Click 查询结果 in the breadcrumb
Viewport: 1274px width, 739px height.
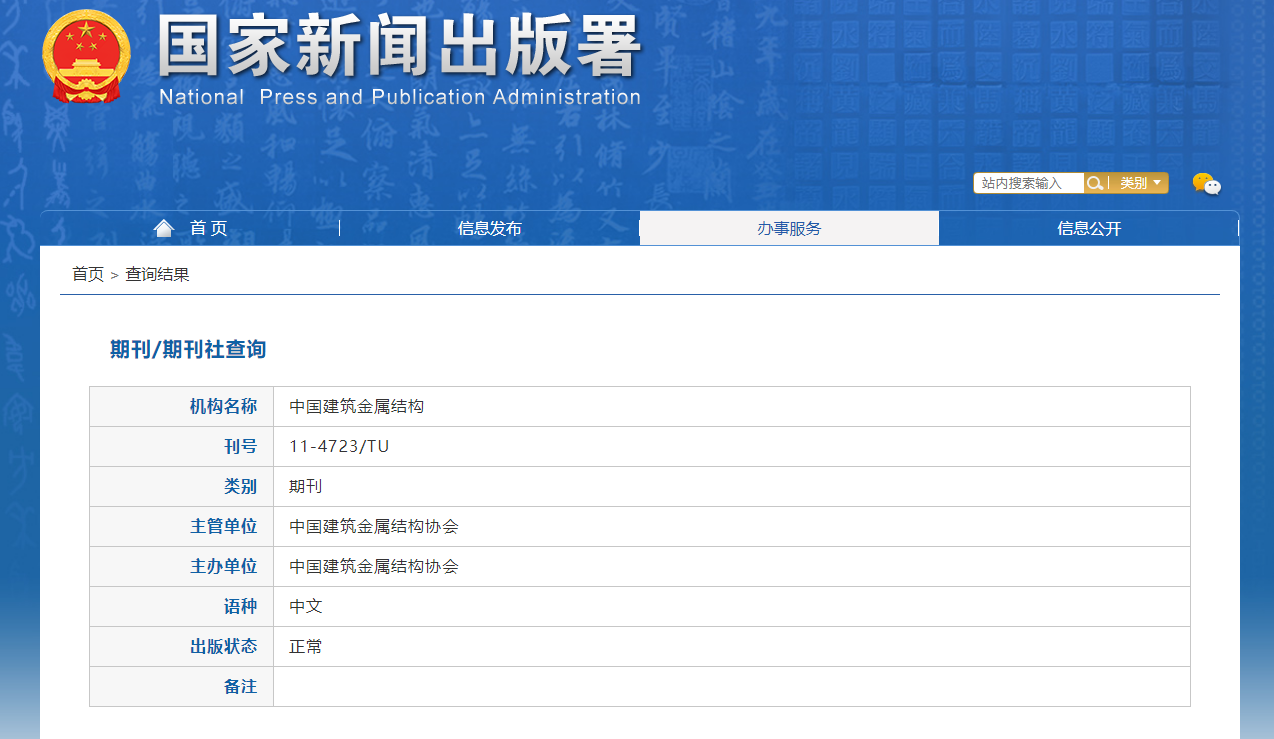point(157,274)
